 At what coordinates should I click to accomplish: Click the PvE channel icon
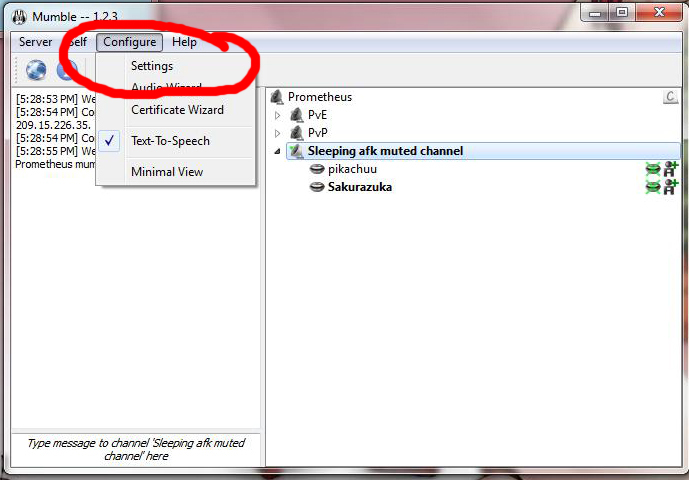coord(297,115)
